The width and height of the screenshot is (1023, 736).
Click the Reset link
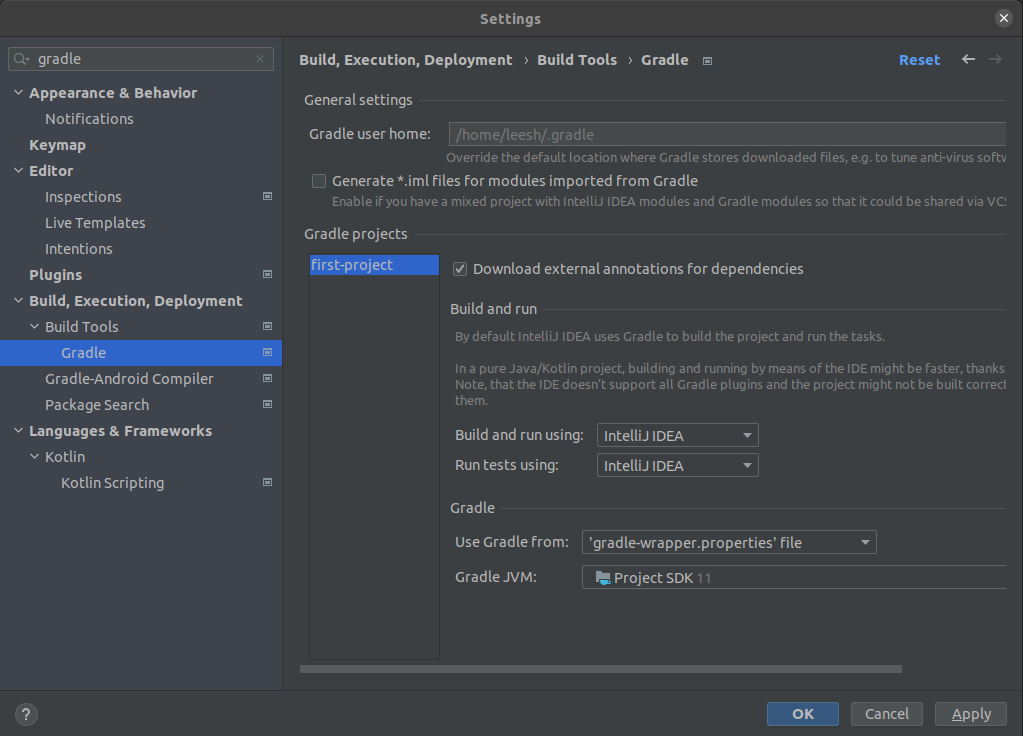pos(919,60)
